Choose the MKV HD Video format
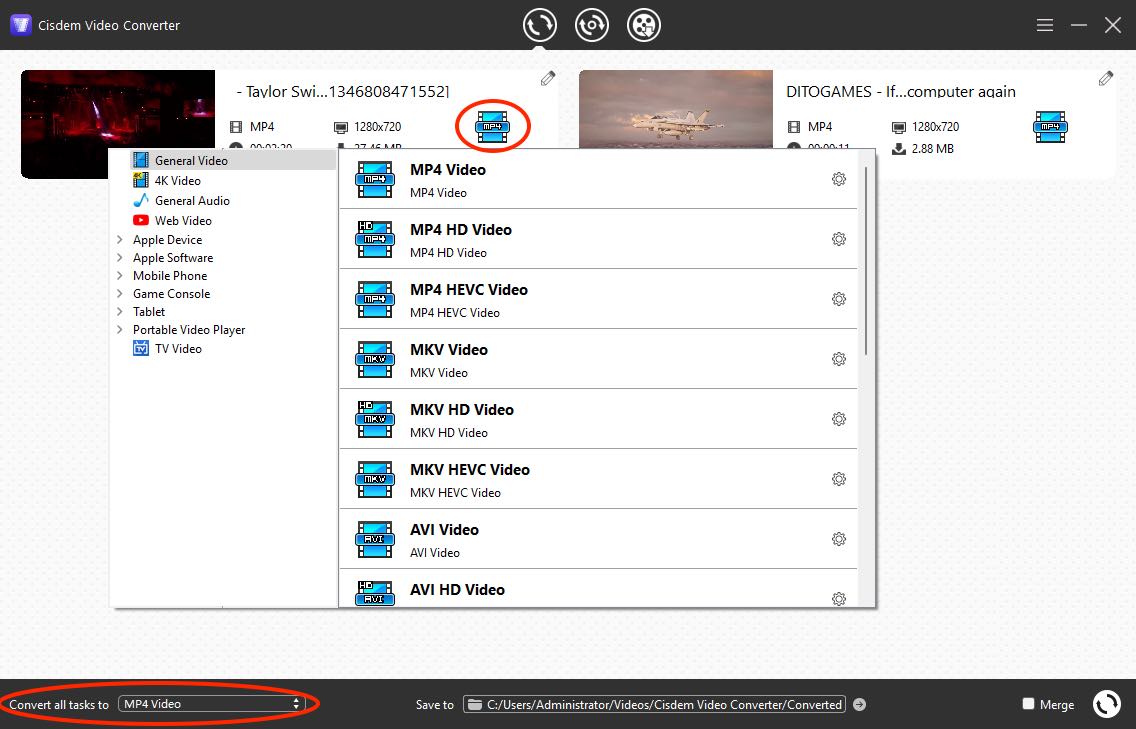 click(598, 419)
